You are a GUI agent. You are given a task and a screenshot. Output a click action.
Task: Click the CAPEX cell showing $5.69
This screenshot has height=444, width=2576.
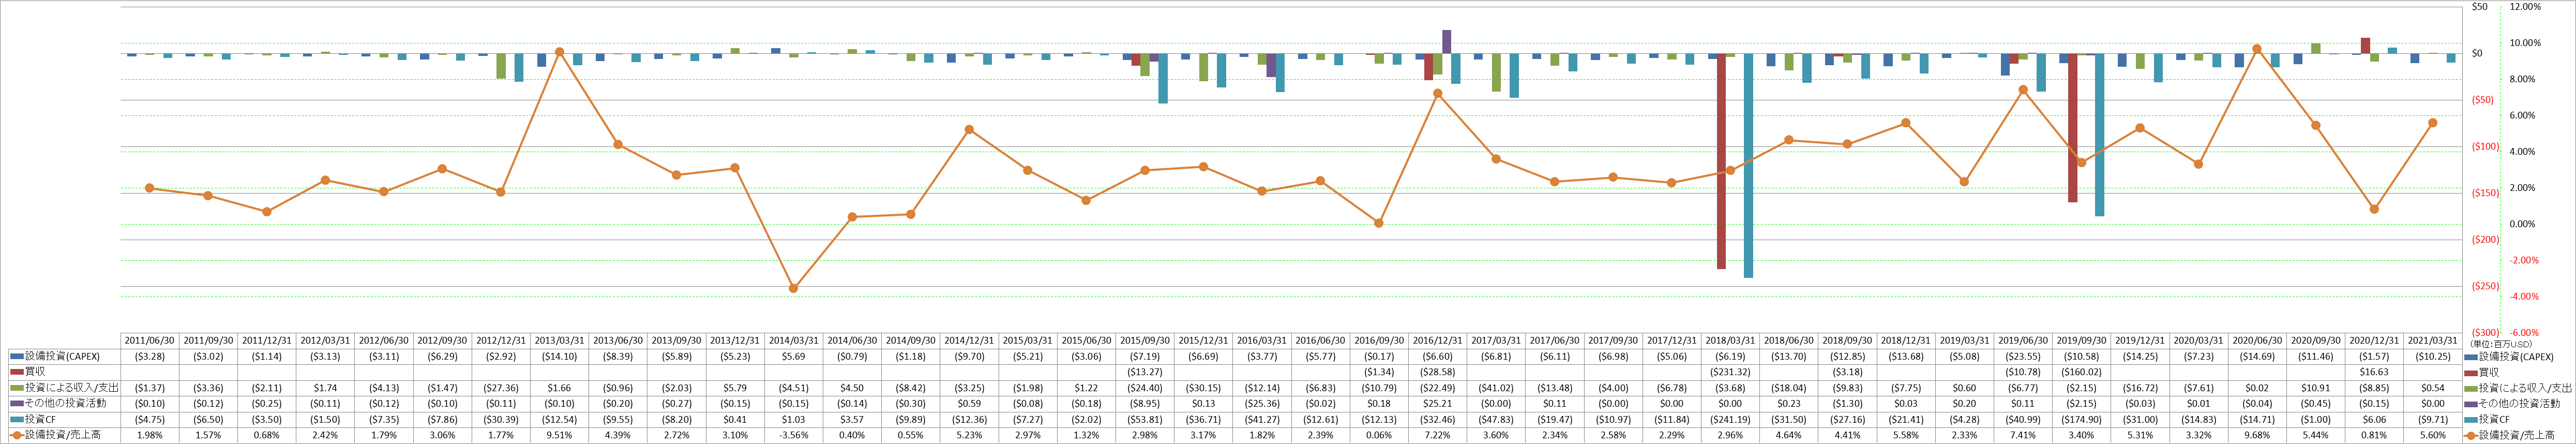point(793,356)
